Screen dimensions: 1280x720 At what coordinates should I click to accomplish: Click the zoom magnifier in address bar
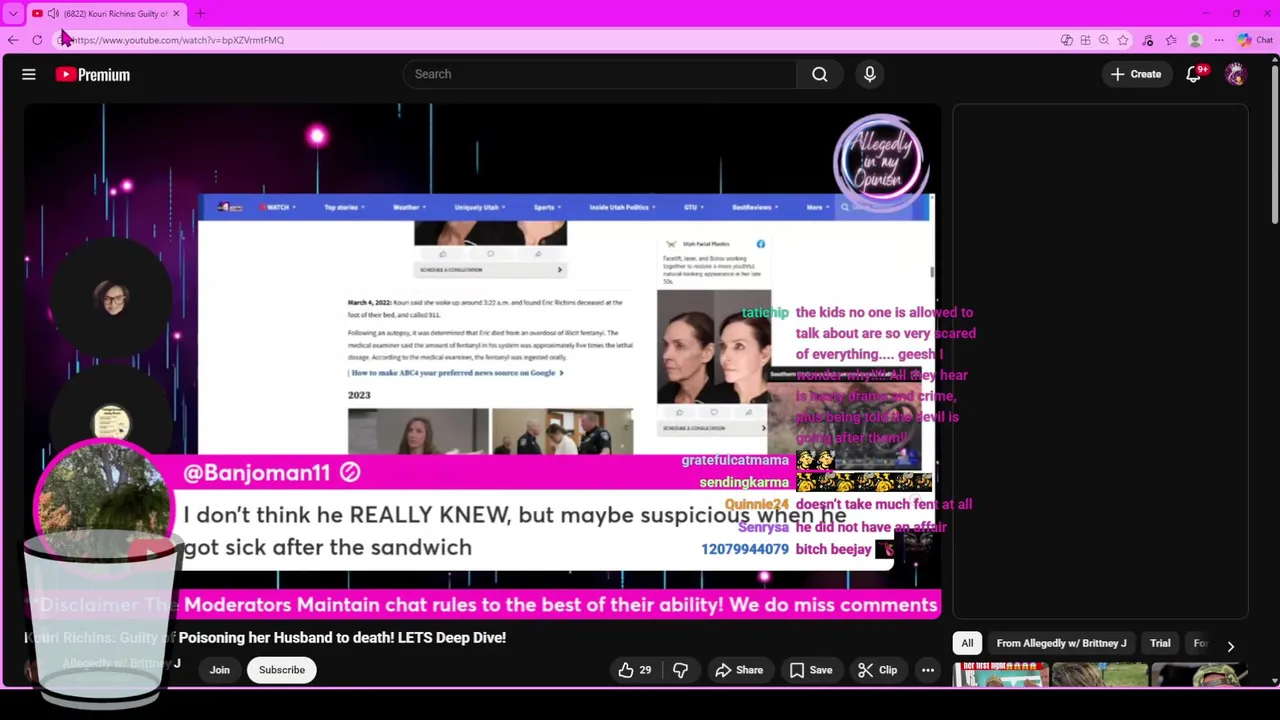1104,40
